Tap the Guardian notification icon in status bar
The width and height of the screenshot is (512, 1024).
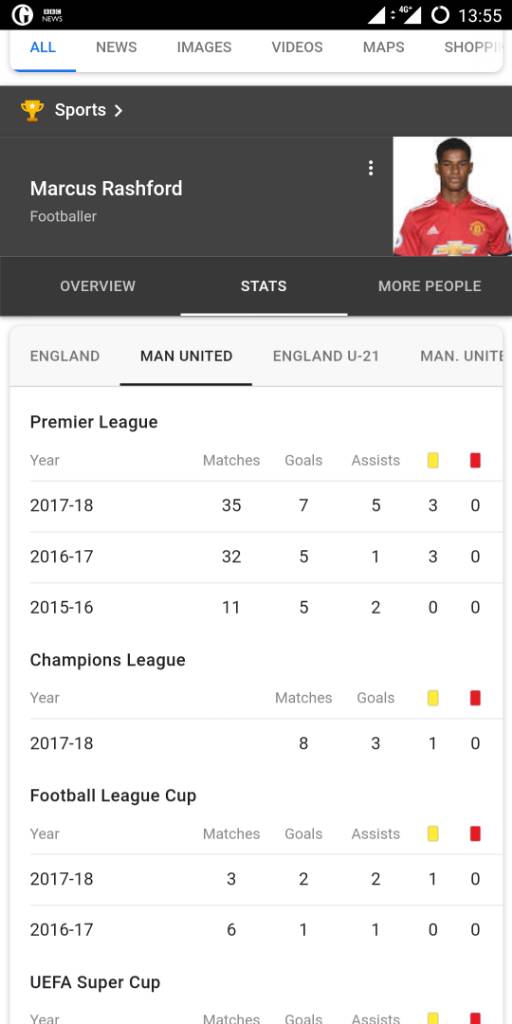[x=22, y=14]
